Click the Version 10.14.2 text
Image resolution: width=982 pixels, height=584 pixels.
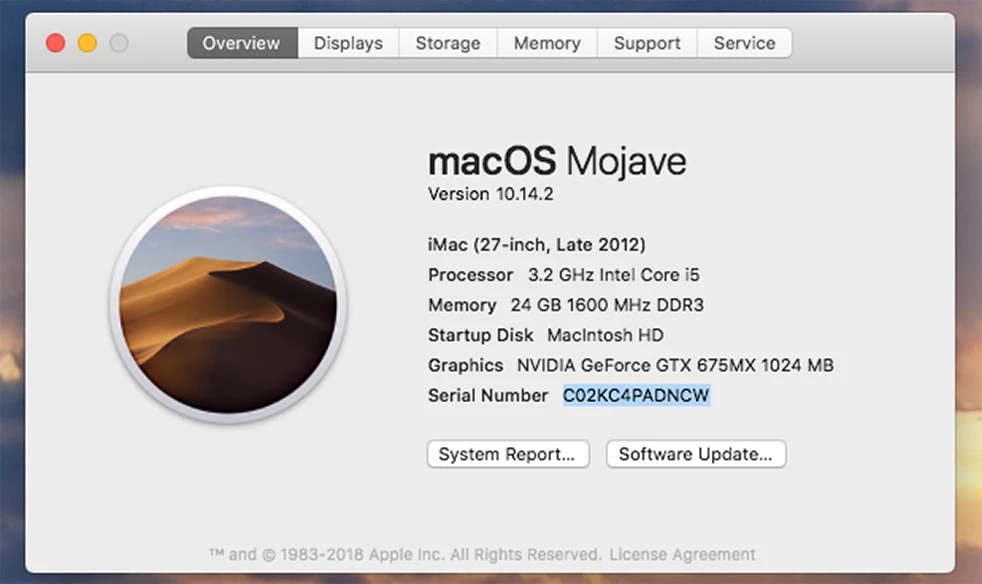click(490, 194)
